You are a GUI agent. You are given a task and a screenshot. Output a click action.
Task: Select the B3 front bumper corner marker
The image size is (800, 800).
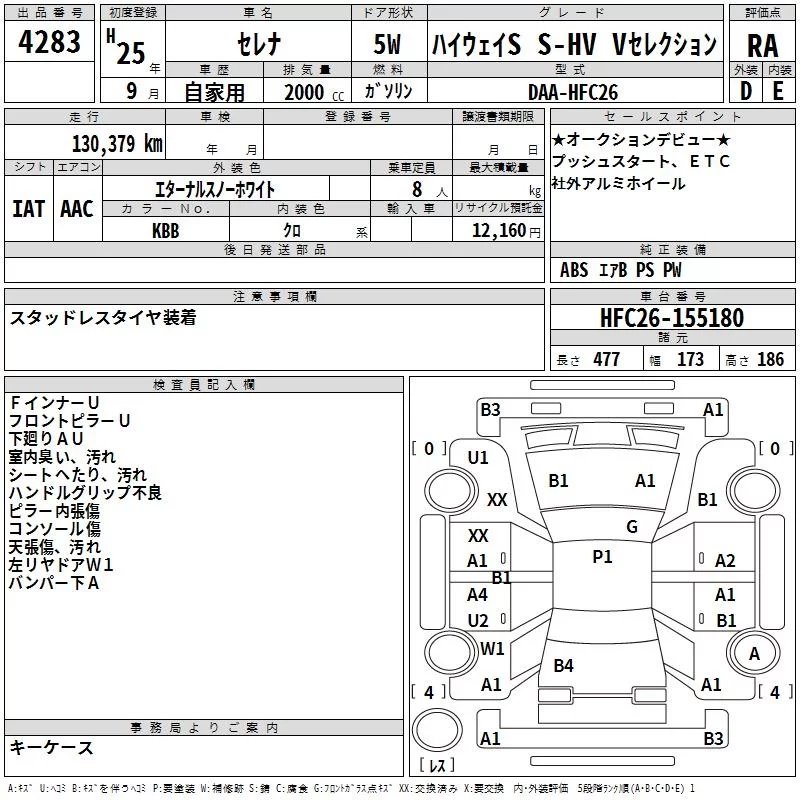(490, 410)
